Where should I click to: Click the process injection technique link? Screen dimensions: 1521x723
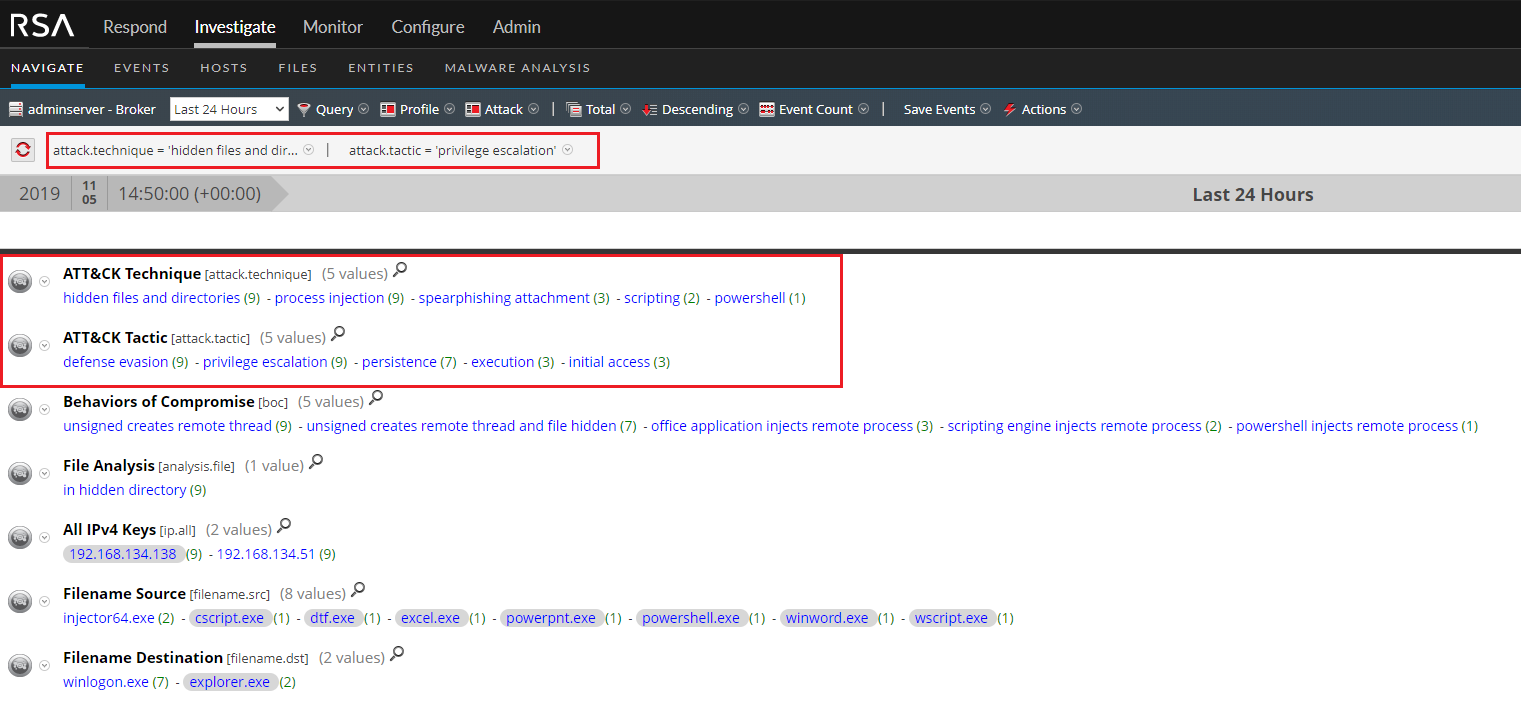coord(329,298)
